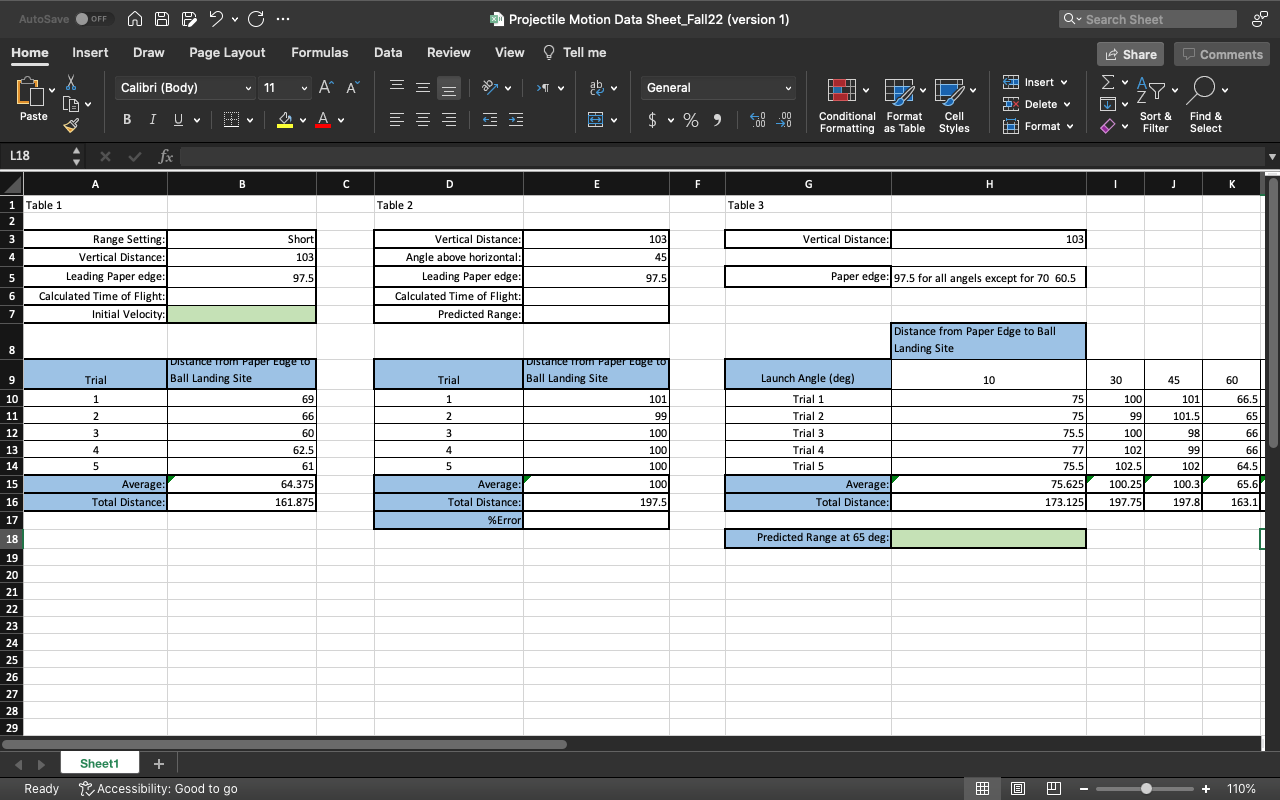This screenshot has width=1280, height=800.
Task: Click the Clear eraser icon
Action: coord(1107,127)
